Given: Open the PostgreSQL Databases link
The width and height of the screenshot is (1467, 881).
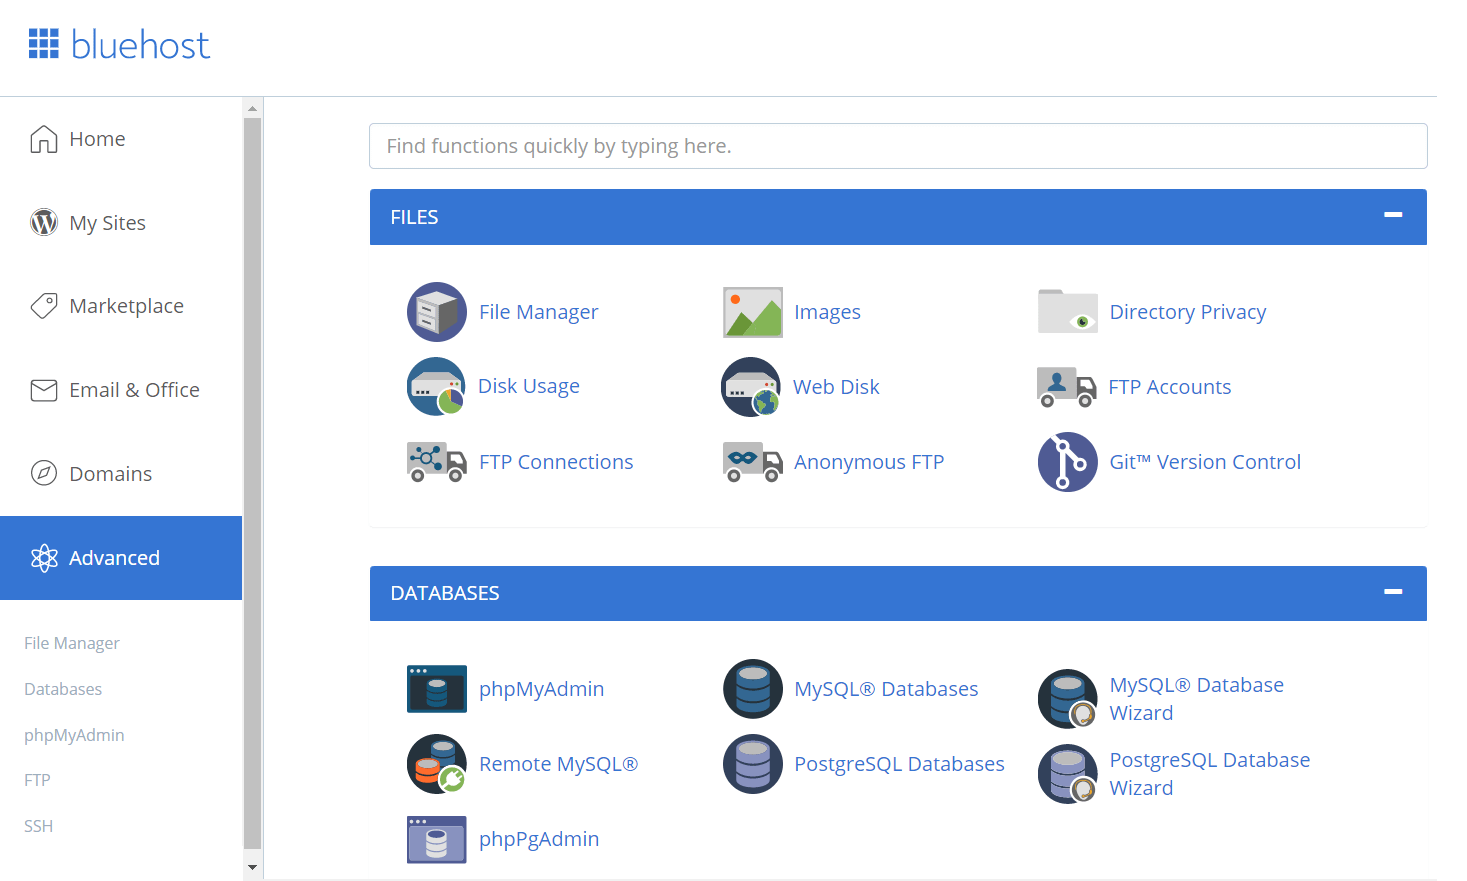Looking at the screenshot, I should point(899,763).
